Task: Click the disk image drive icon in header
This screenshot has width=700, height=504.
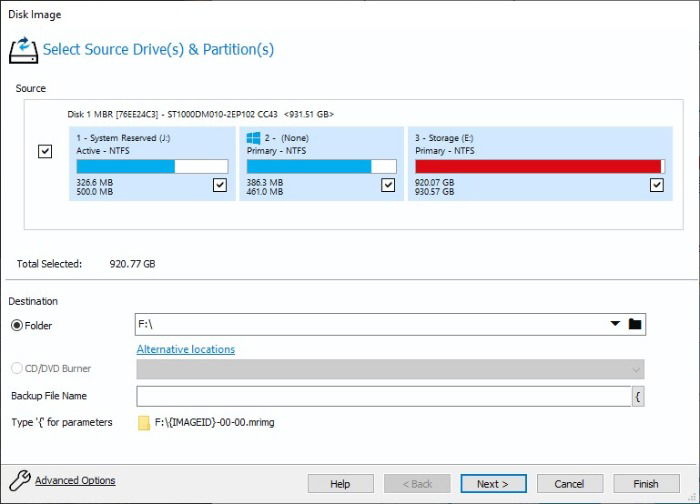Action: [23, 50]
